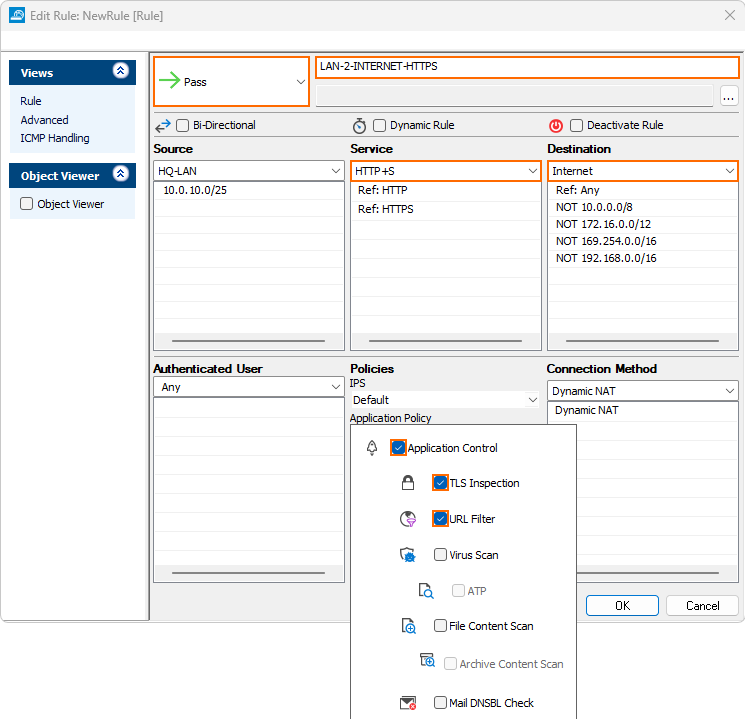Click the ATP magnifier document icon

tap(426, 591)
